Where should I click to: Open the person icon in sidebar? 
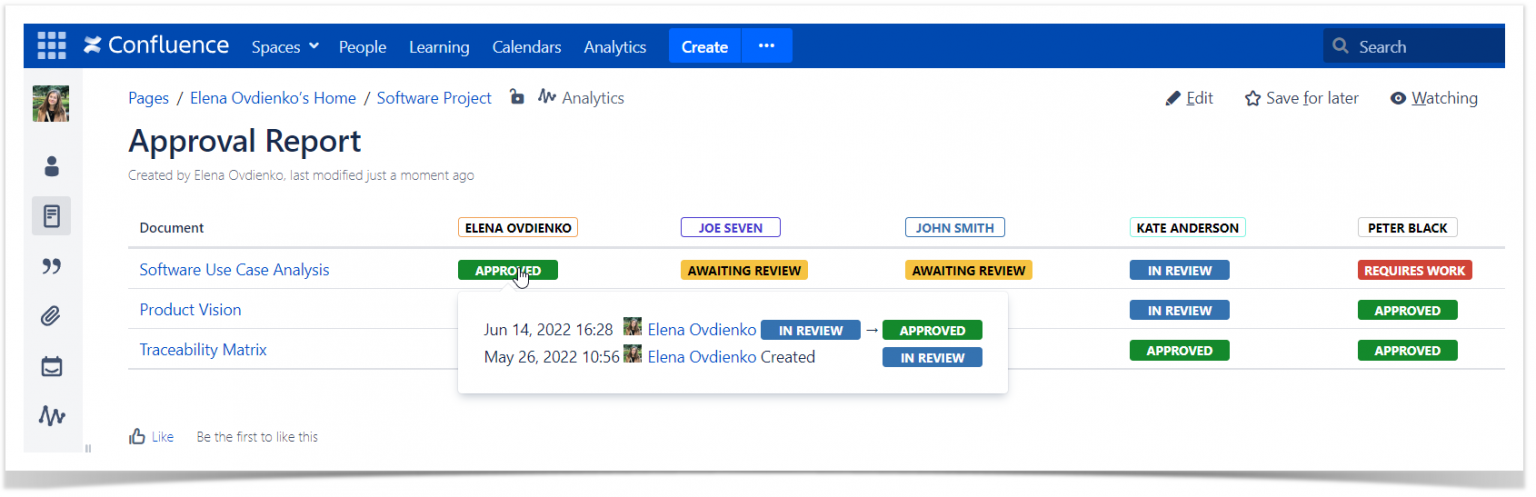tap(52, 166)
